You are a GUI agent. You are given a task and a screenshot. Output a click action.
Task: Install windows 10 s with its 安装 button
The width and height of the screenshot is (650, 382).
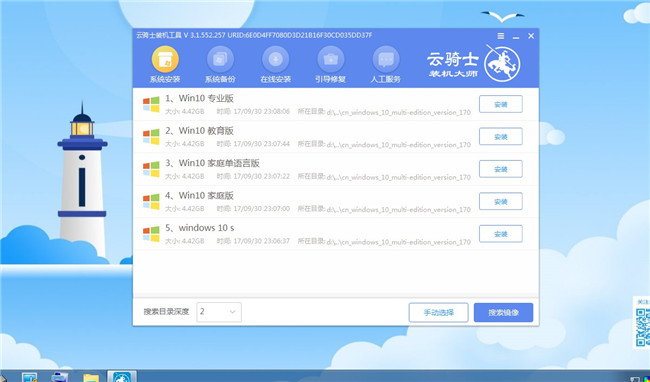pos(501,234)
